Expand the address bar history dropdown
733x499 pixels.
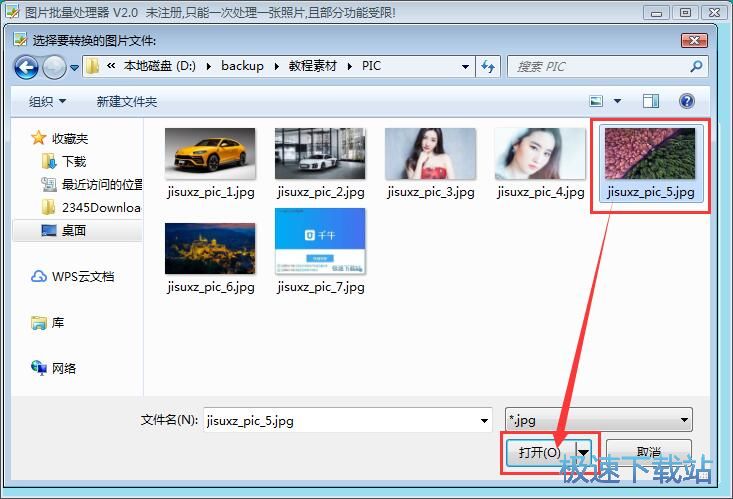465,66
